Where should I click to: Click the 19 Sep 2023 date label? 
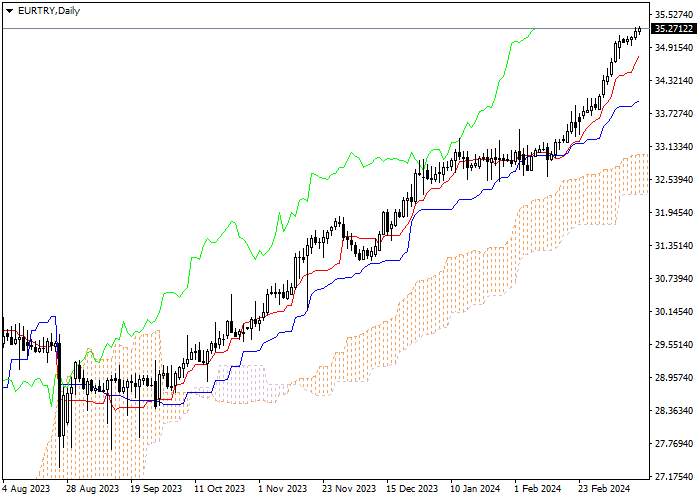(157, 489)
